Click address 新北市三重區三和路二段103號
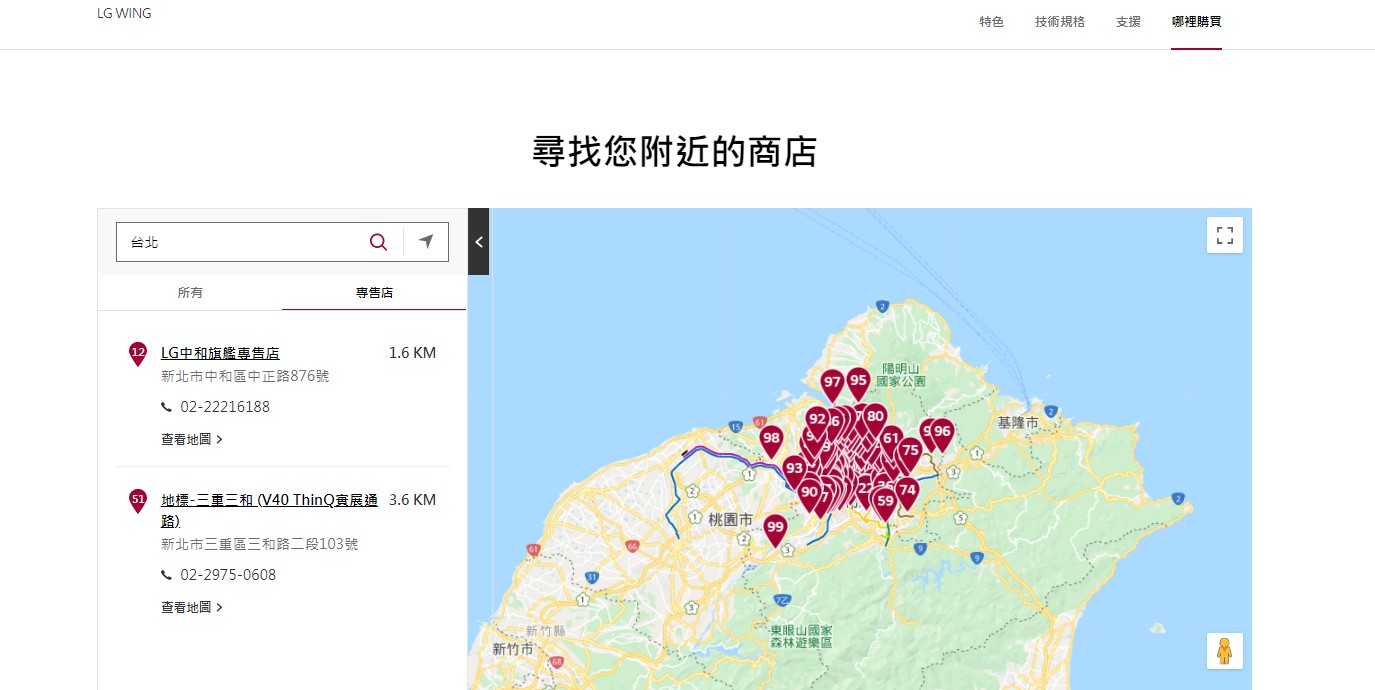Screen dimensions: 1375x690 pos(260,544)
